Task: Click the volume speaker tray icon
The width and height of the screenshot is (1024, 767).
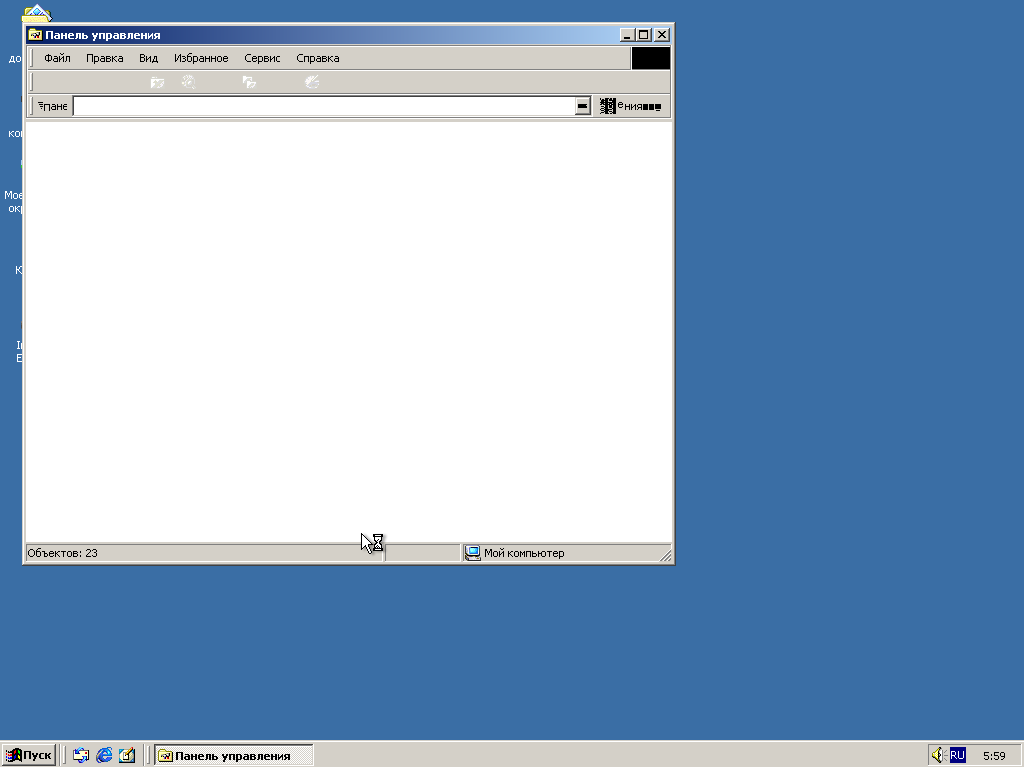Action: click(x=938, y=755)
